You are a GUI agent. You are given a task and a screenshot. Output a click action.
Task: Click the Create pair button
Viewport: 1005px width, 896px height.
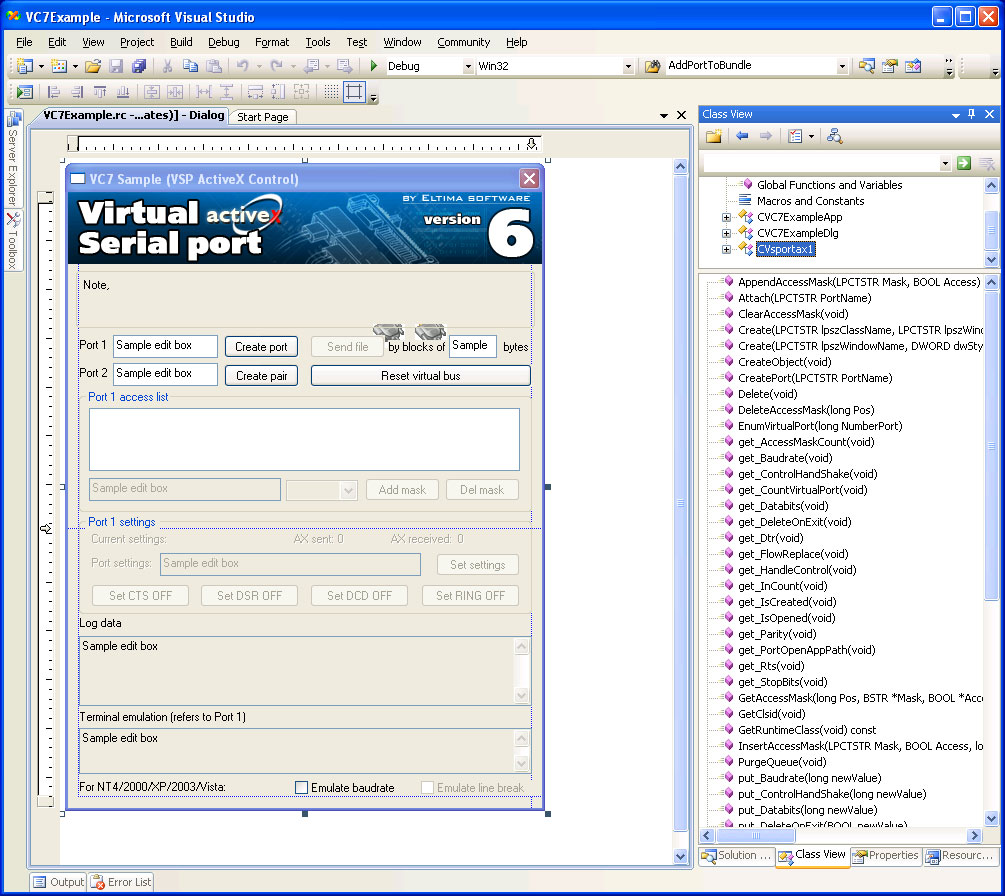(262, 376)
